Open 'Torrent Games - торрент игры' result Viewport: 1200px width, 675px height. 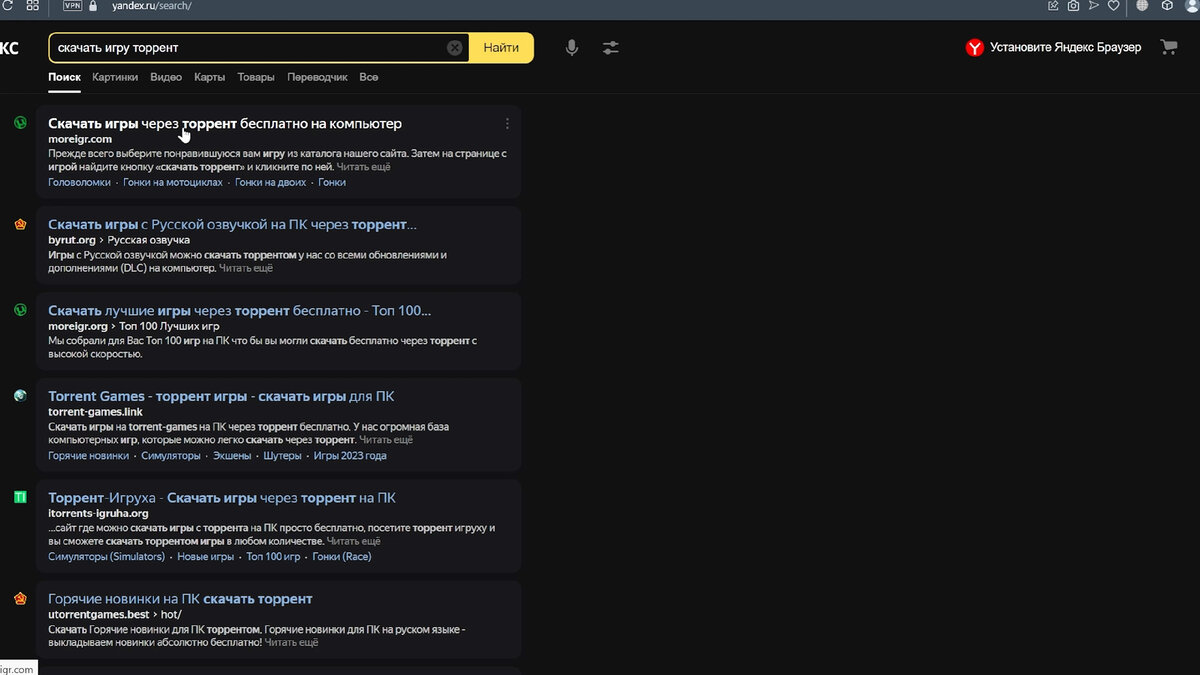point(221,396)
